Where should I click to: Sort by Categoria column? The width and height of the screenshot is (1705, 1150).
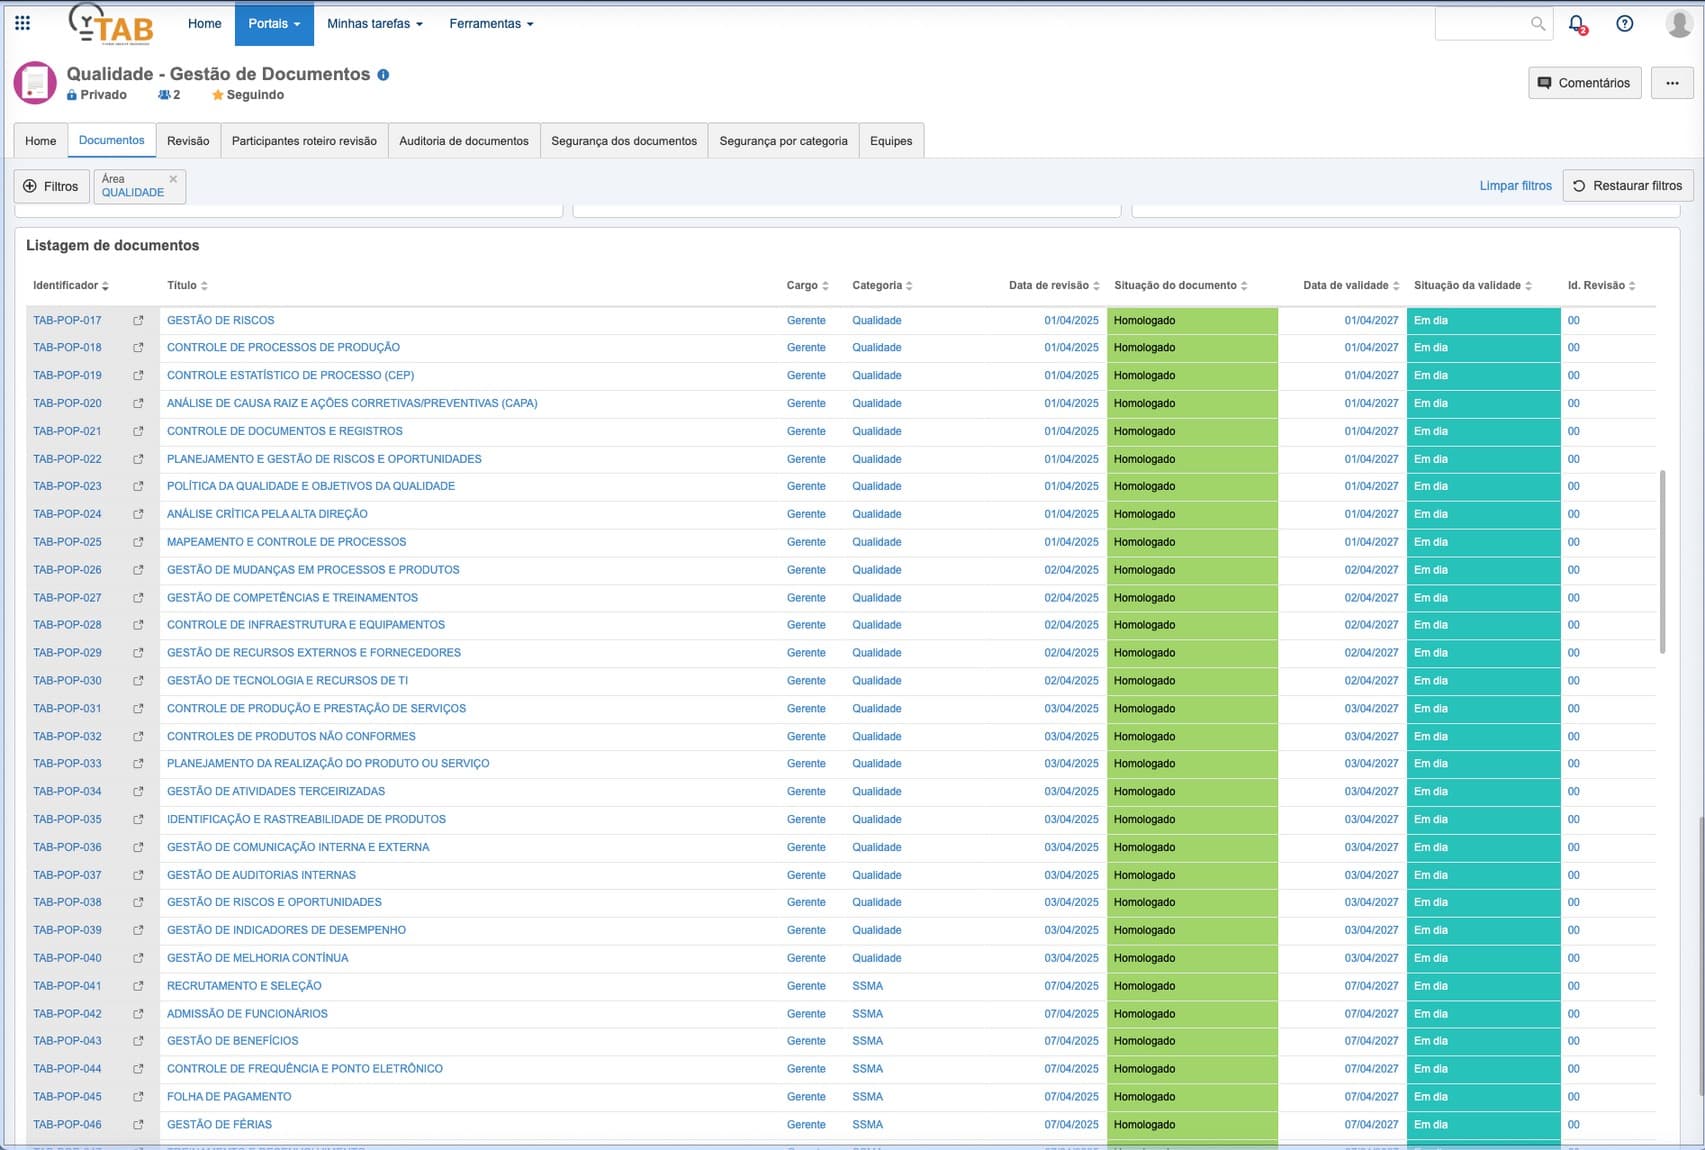point(882,285)
